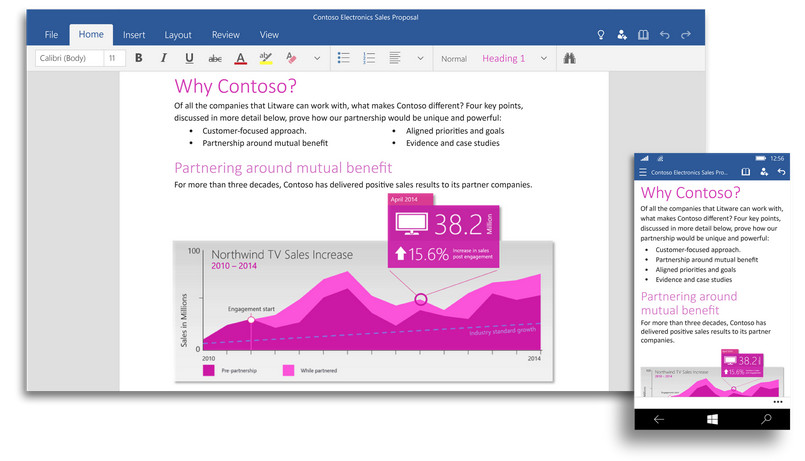
Task: Switch to the Insert tab
Action: click(x=134, y=35)
